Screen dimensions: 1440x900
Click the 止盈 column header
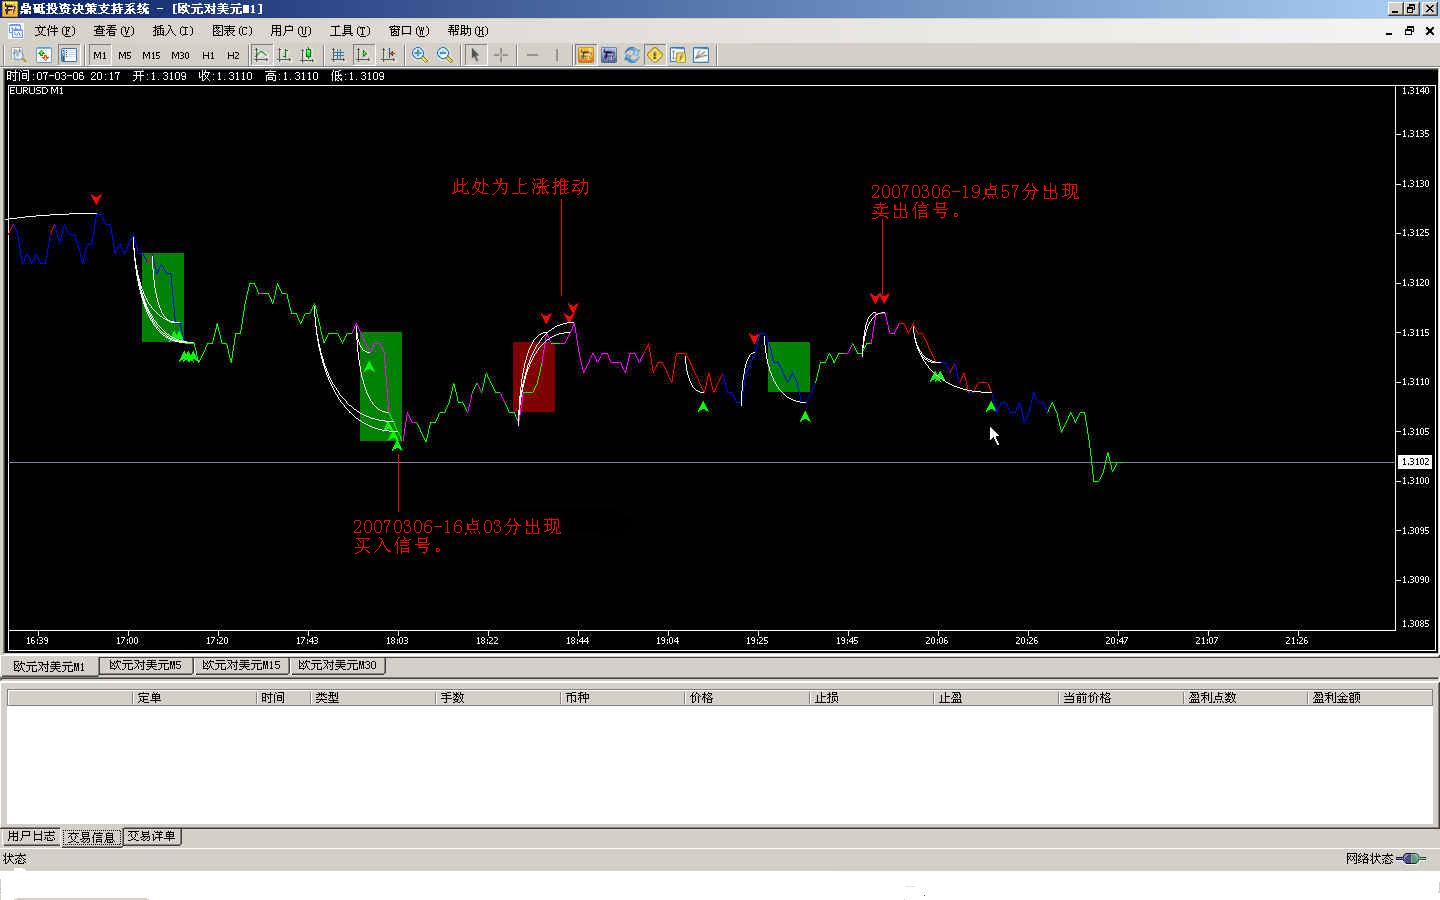(x=996, y=697)
